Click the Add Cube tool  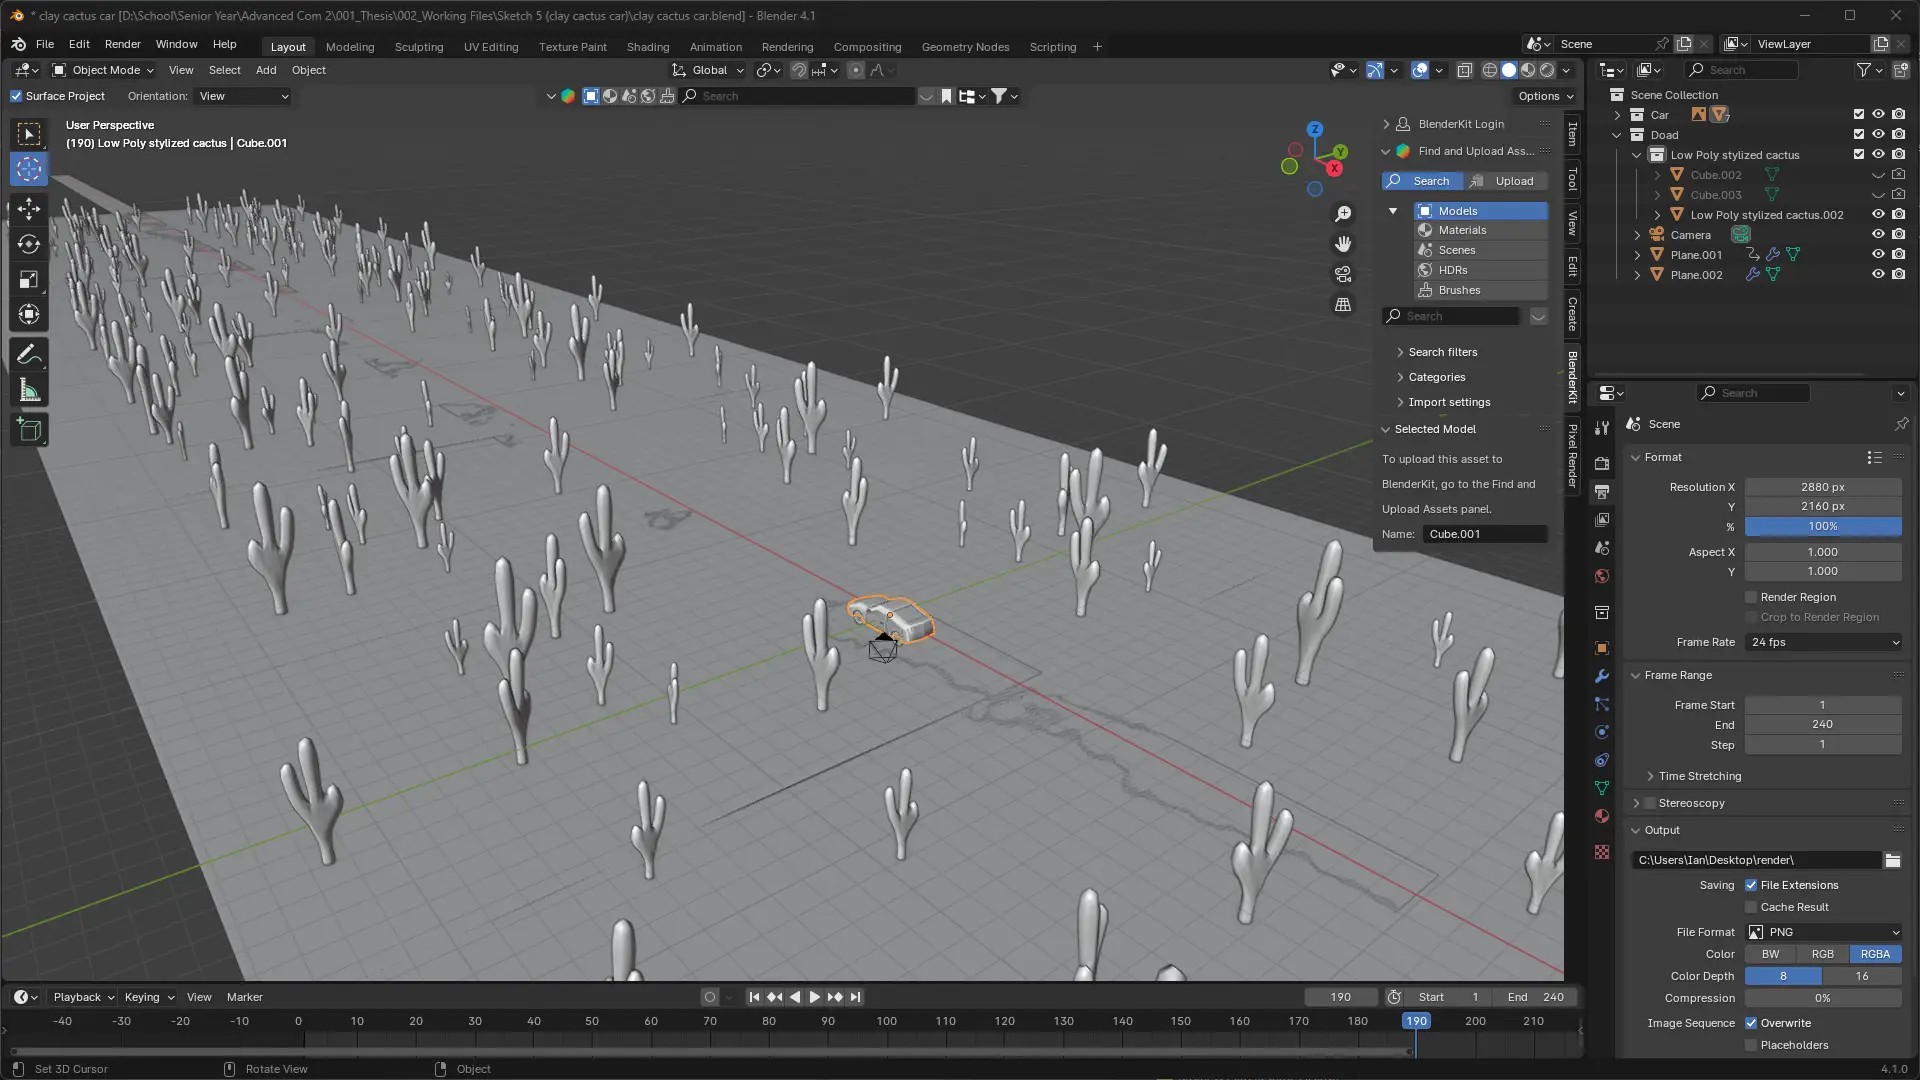(x=29, y=431)
